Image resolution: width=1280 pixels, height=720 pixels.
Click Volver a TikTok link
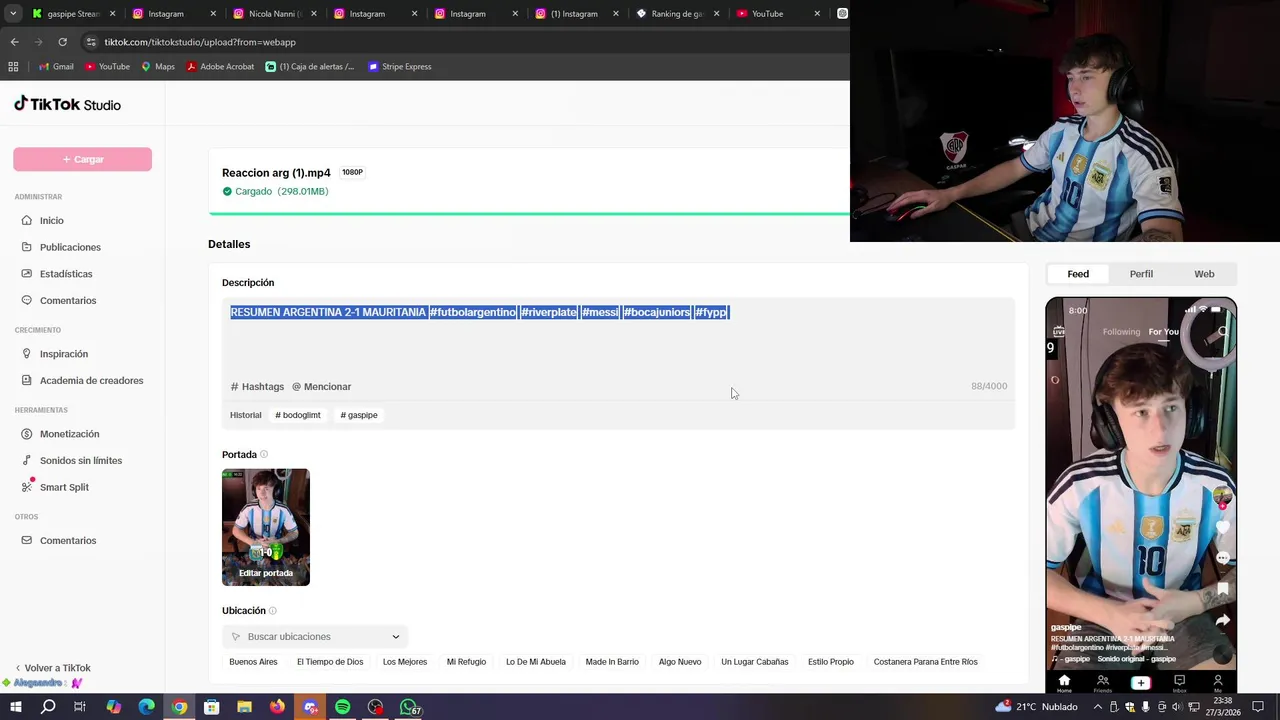click(x=53, y=668)
